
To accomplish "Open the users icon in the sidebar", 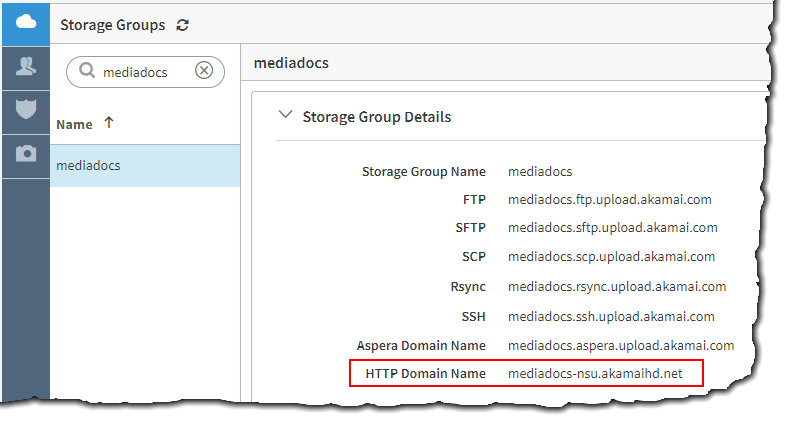I will coord(26,67).
